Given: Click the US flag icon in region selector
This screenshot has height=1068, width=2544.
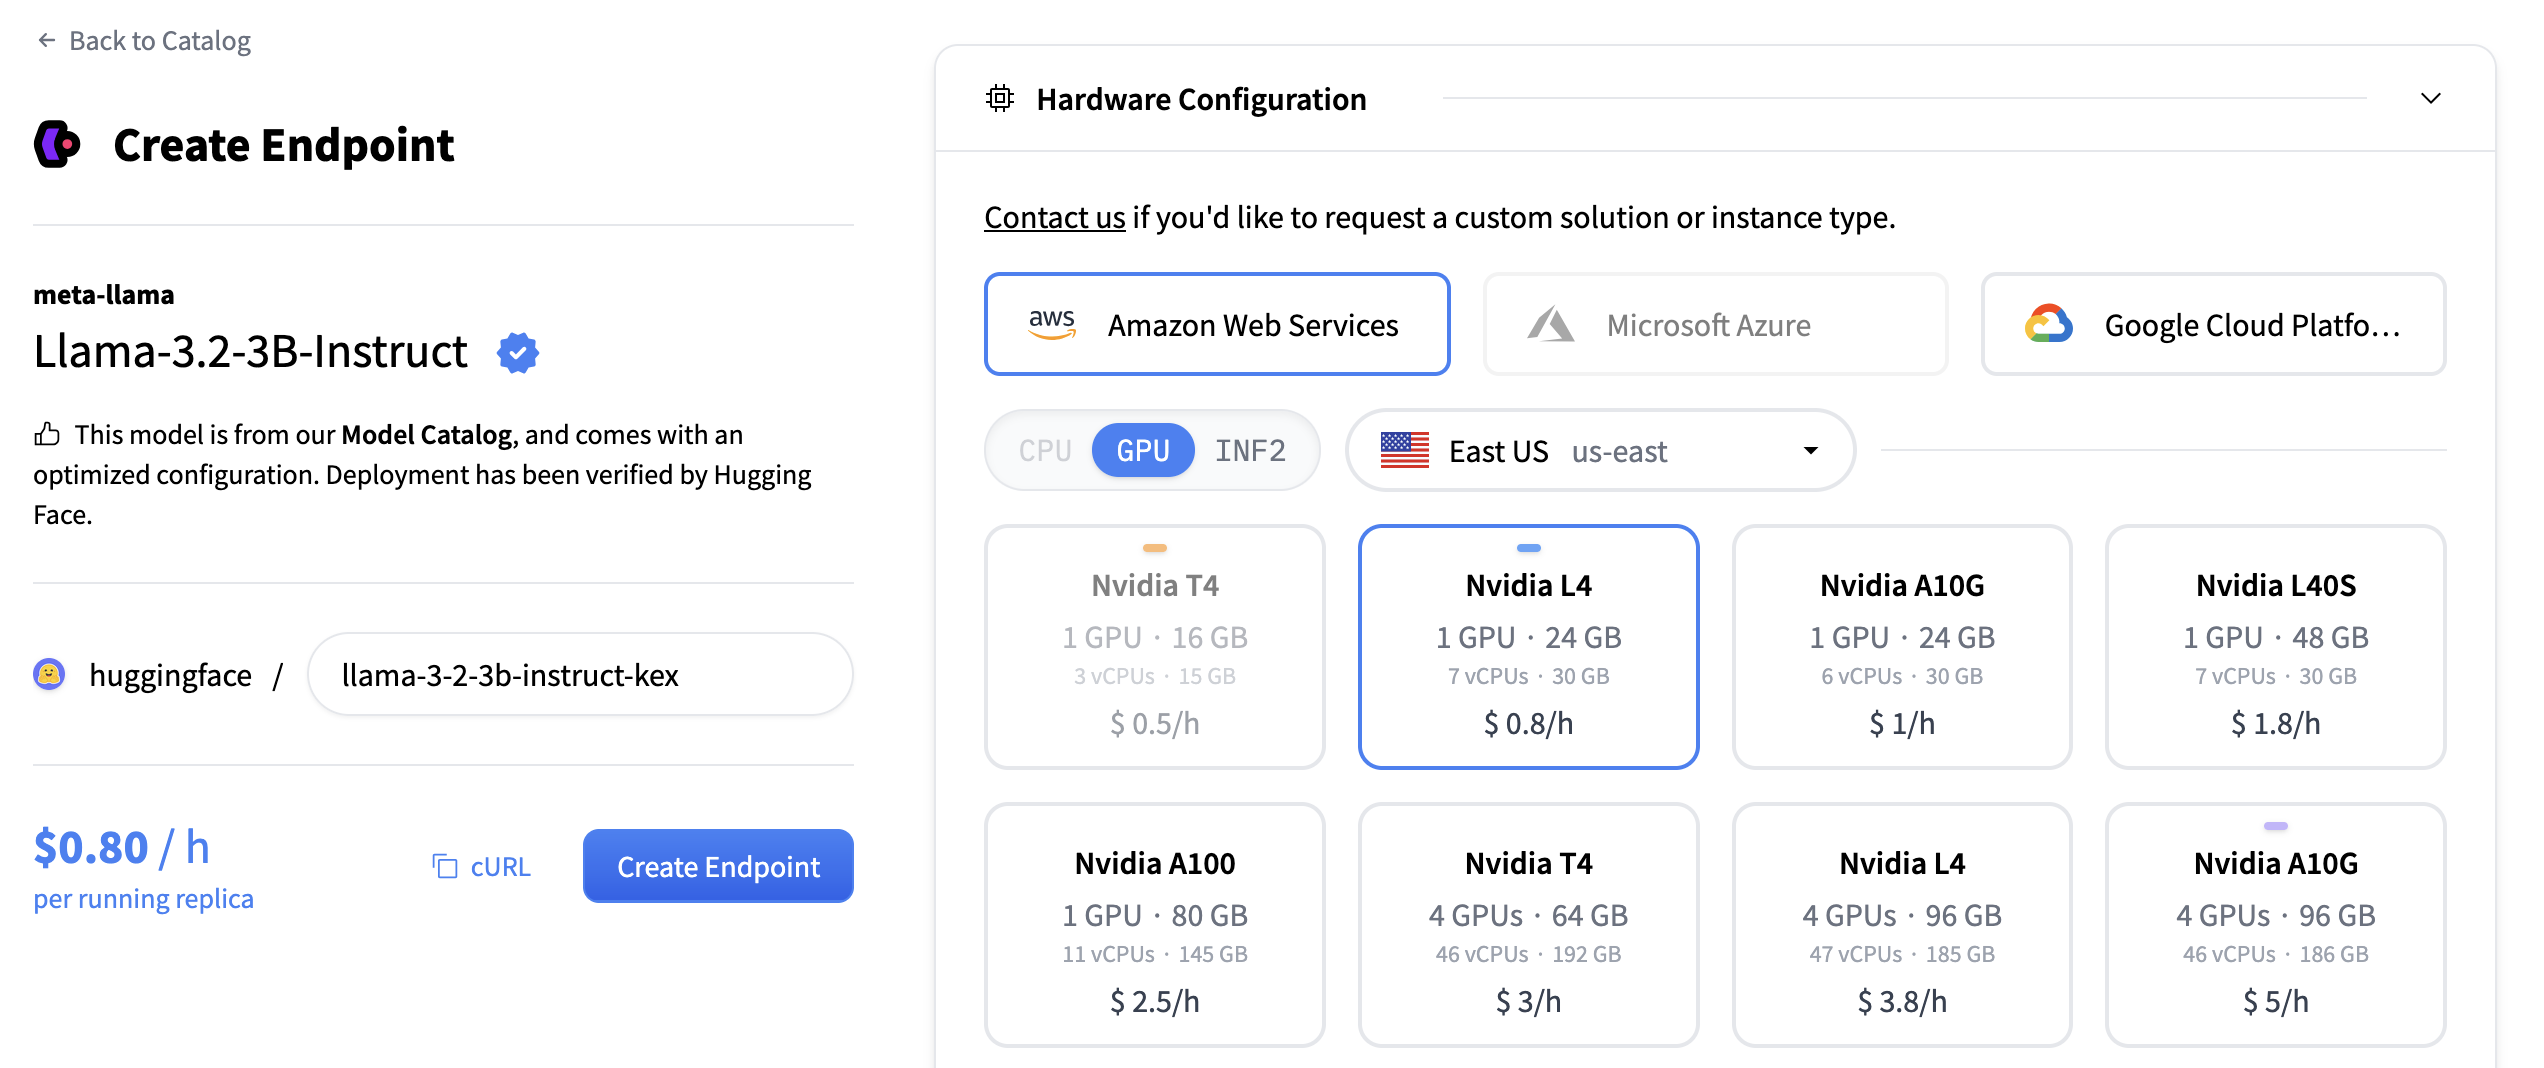Looking at the screenshot, I should point(1405,450).
